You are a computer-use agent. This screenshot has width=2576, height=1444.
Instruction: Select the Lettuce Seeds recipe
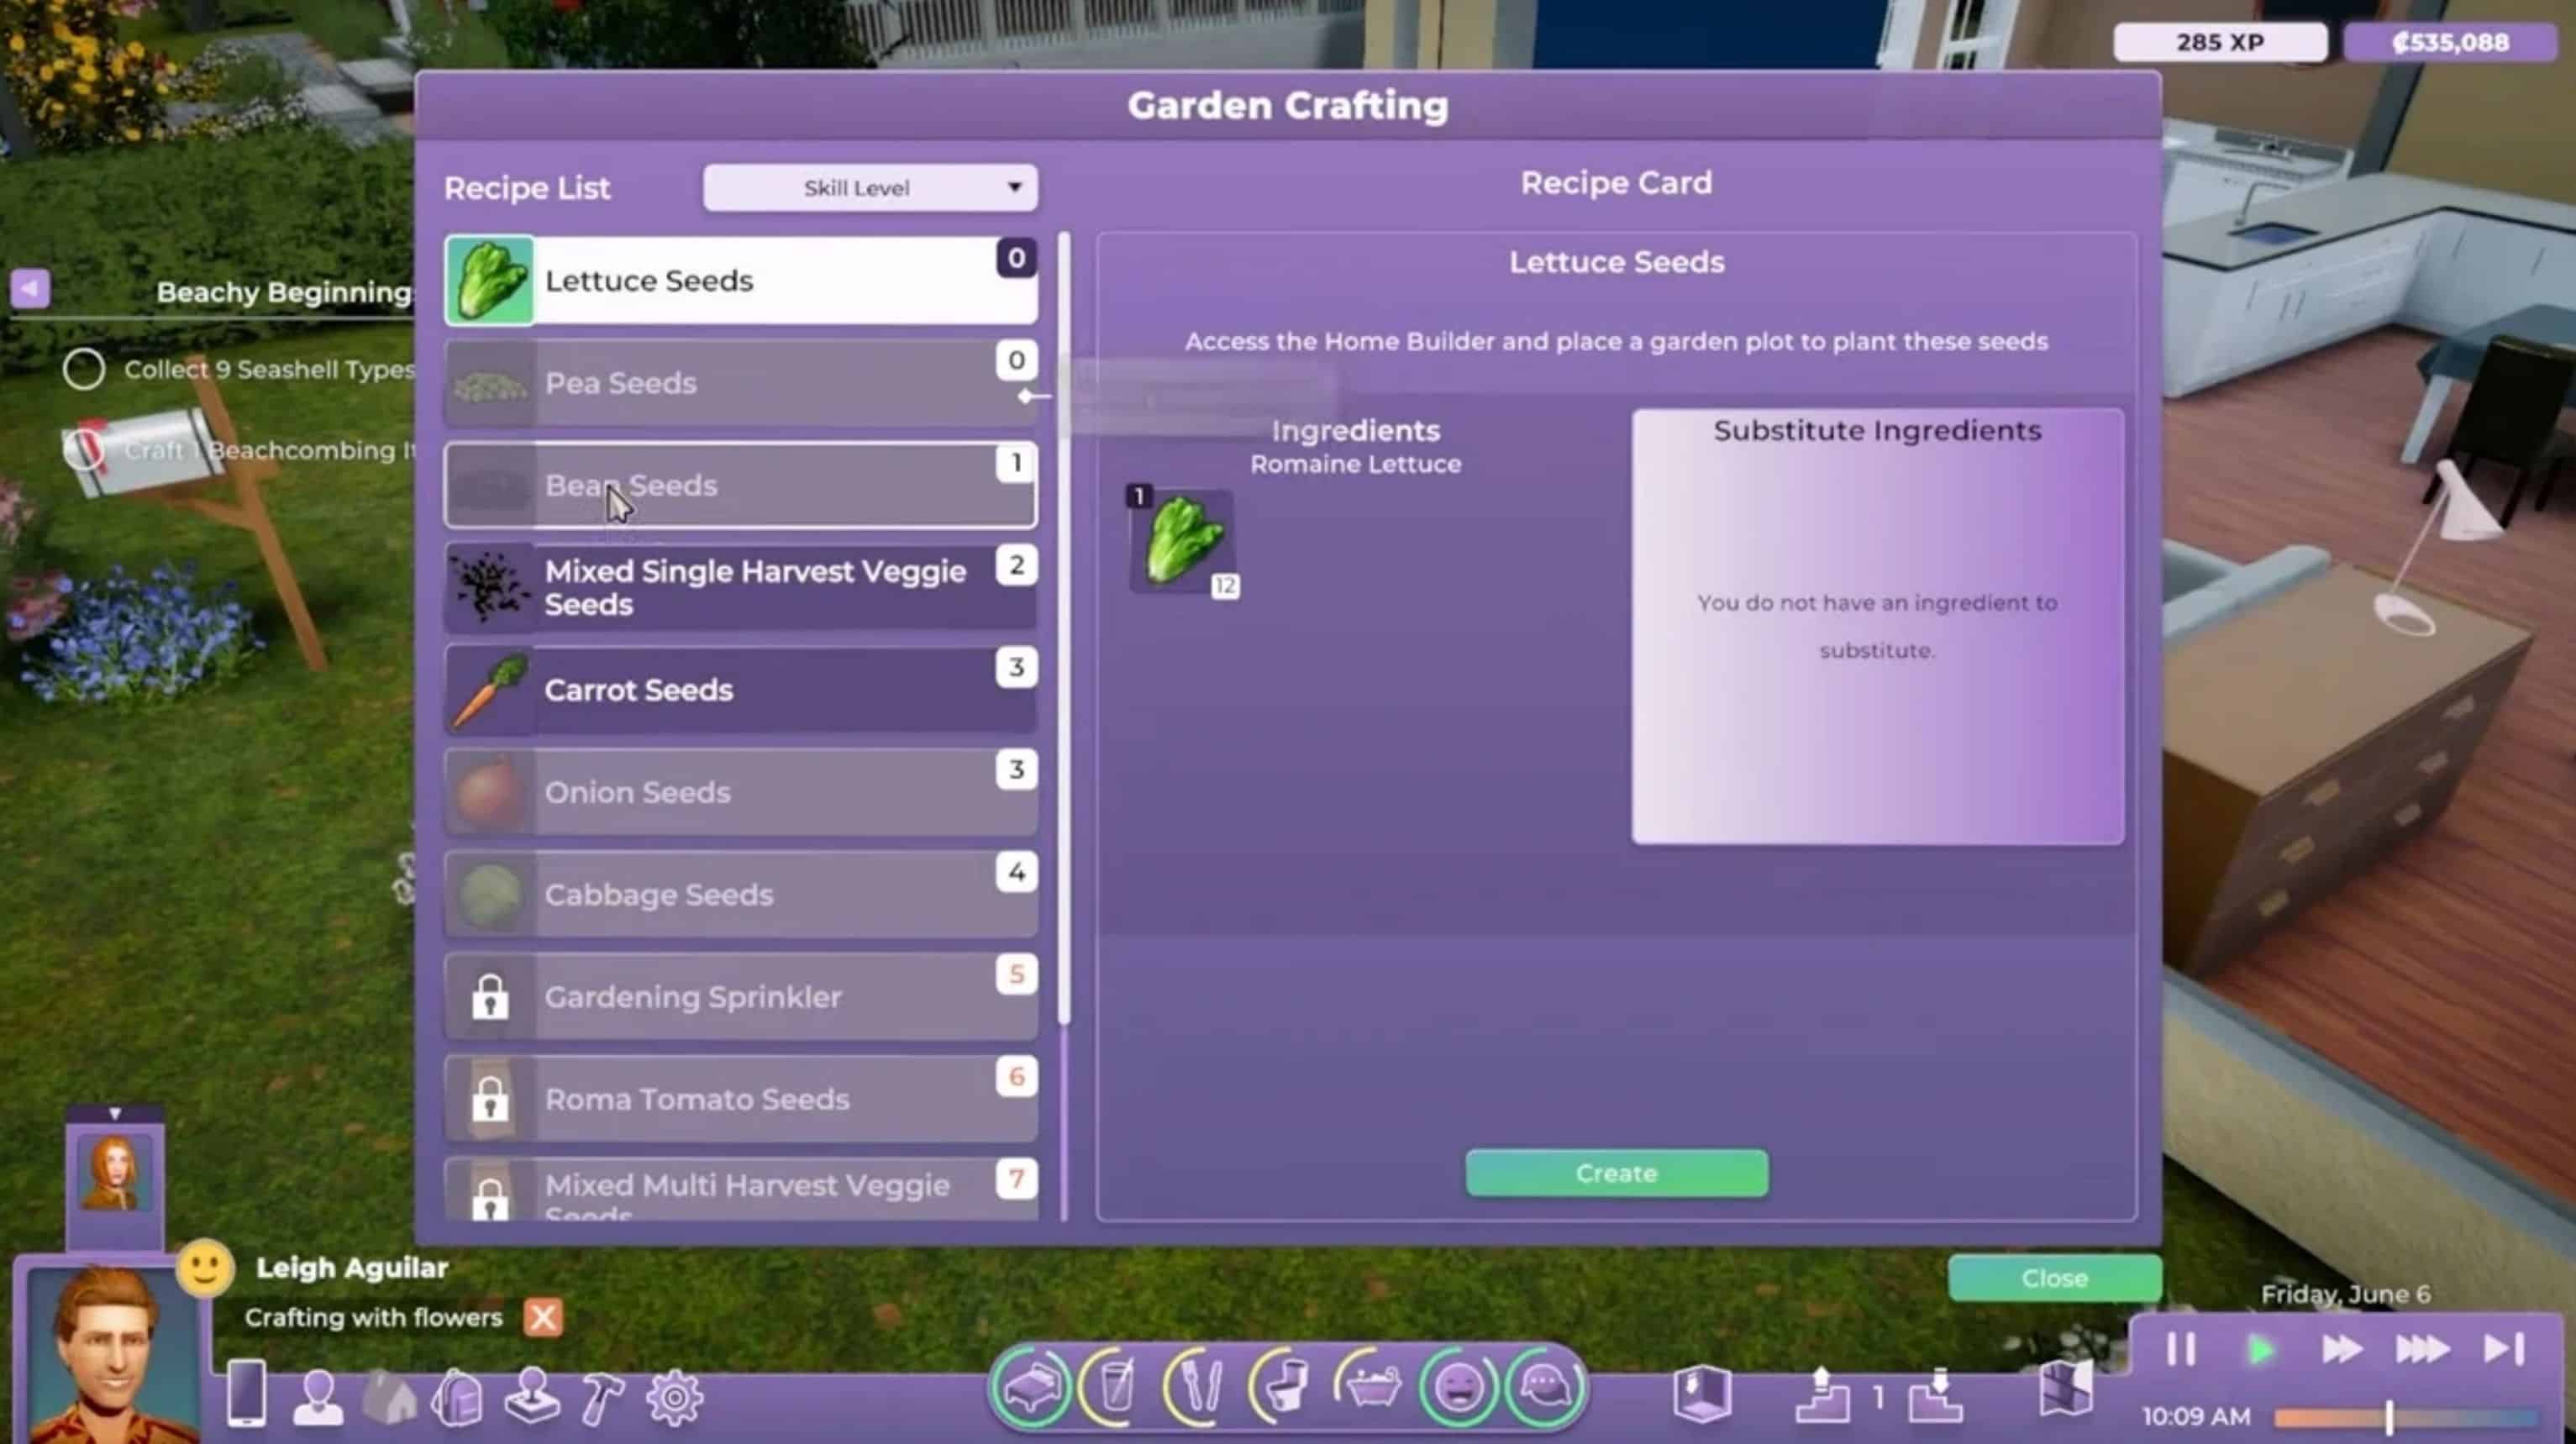coord(741,281)
